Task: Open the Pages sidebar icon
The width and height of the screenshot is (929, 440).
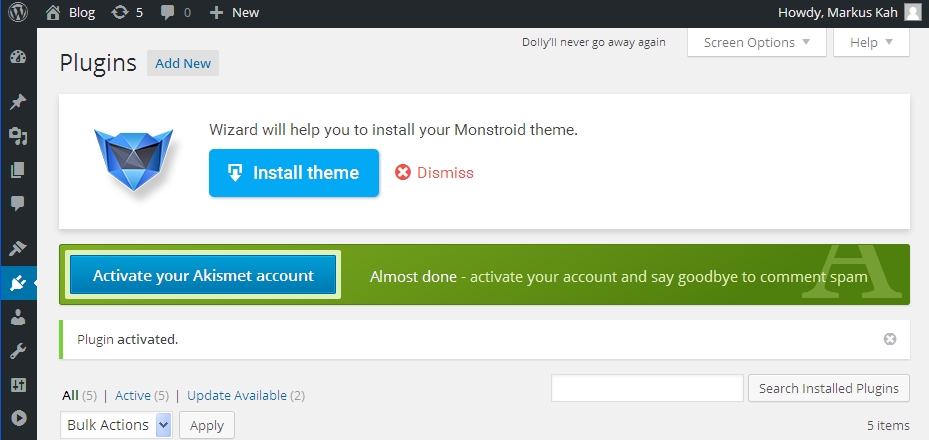Action: (x=18, y=171)
